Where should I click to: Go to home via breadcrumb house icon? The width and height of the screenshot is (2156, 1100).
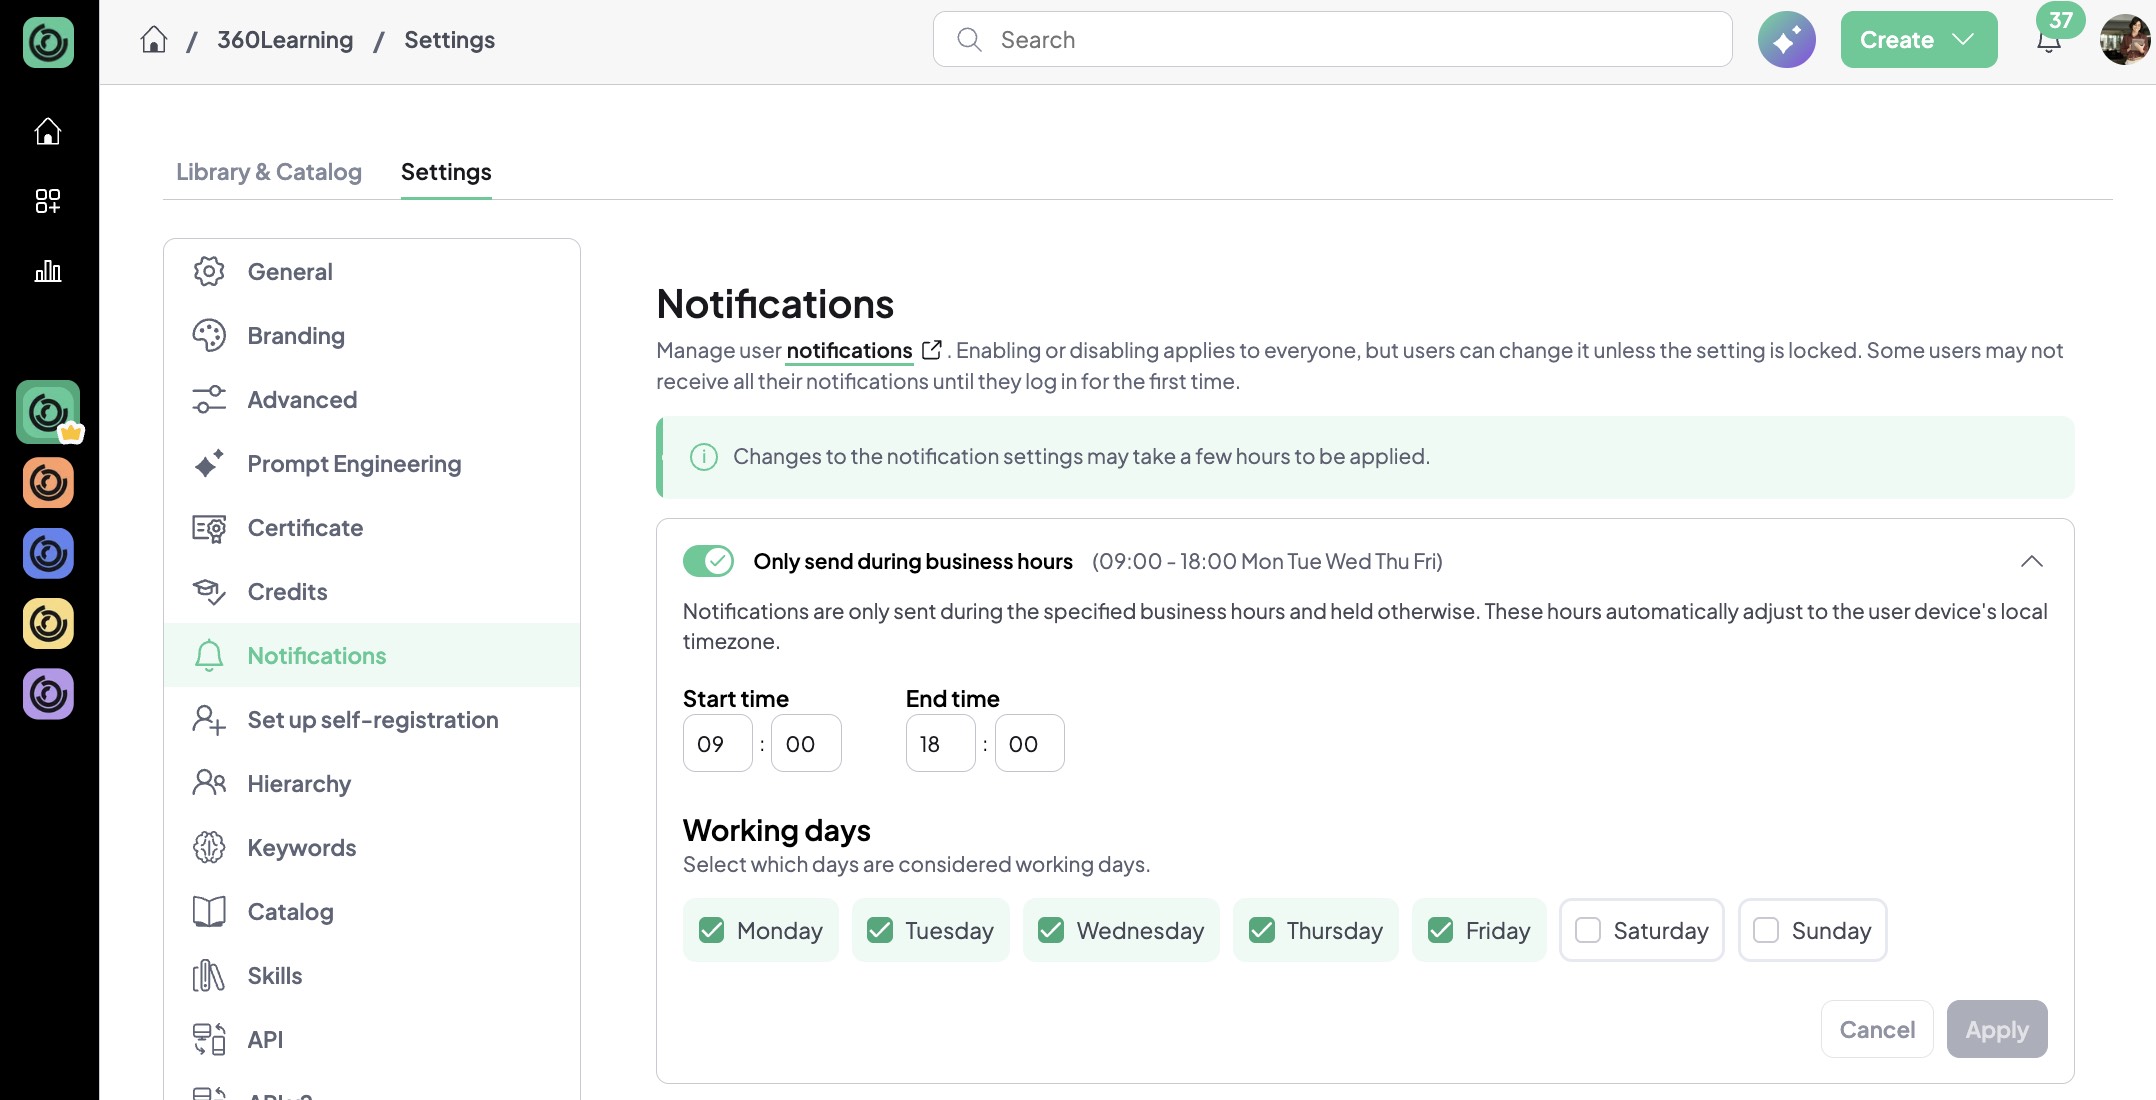(154, 40)
